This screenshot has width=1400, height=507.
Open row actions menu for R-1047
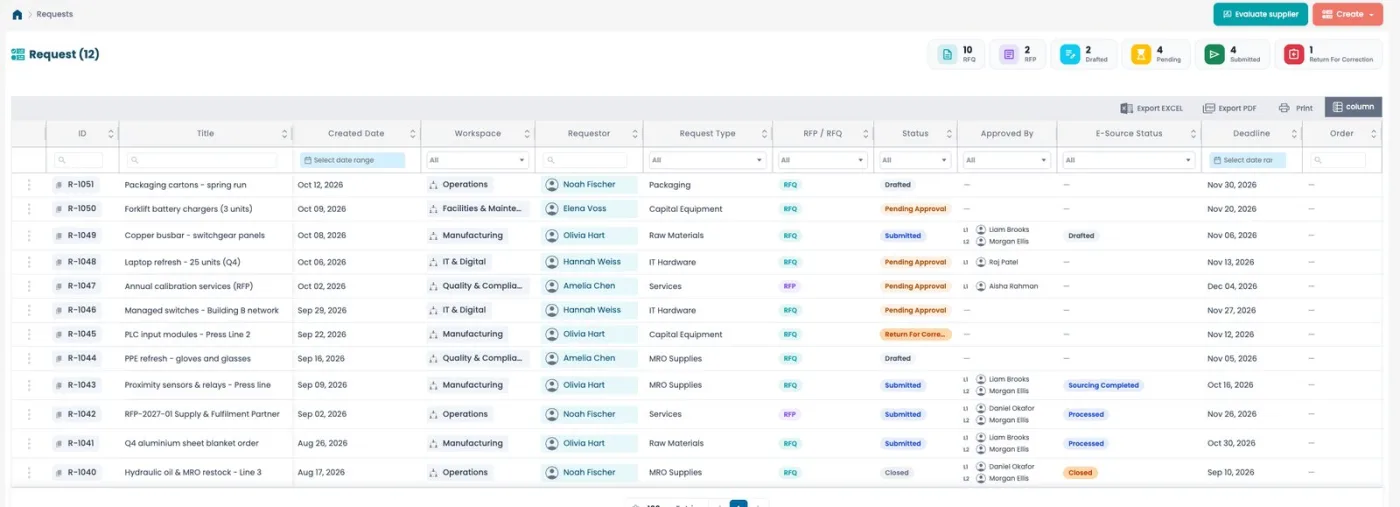(29, 286)
